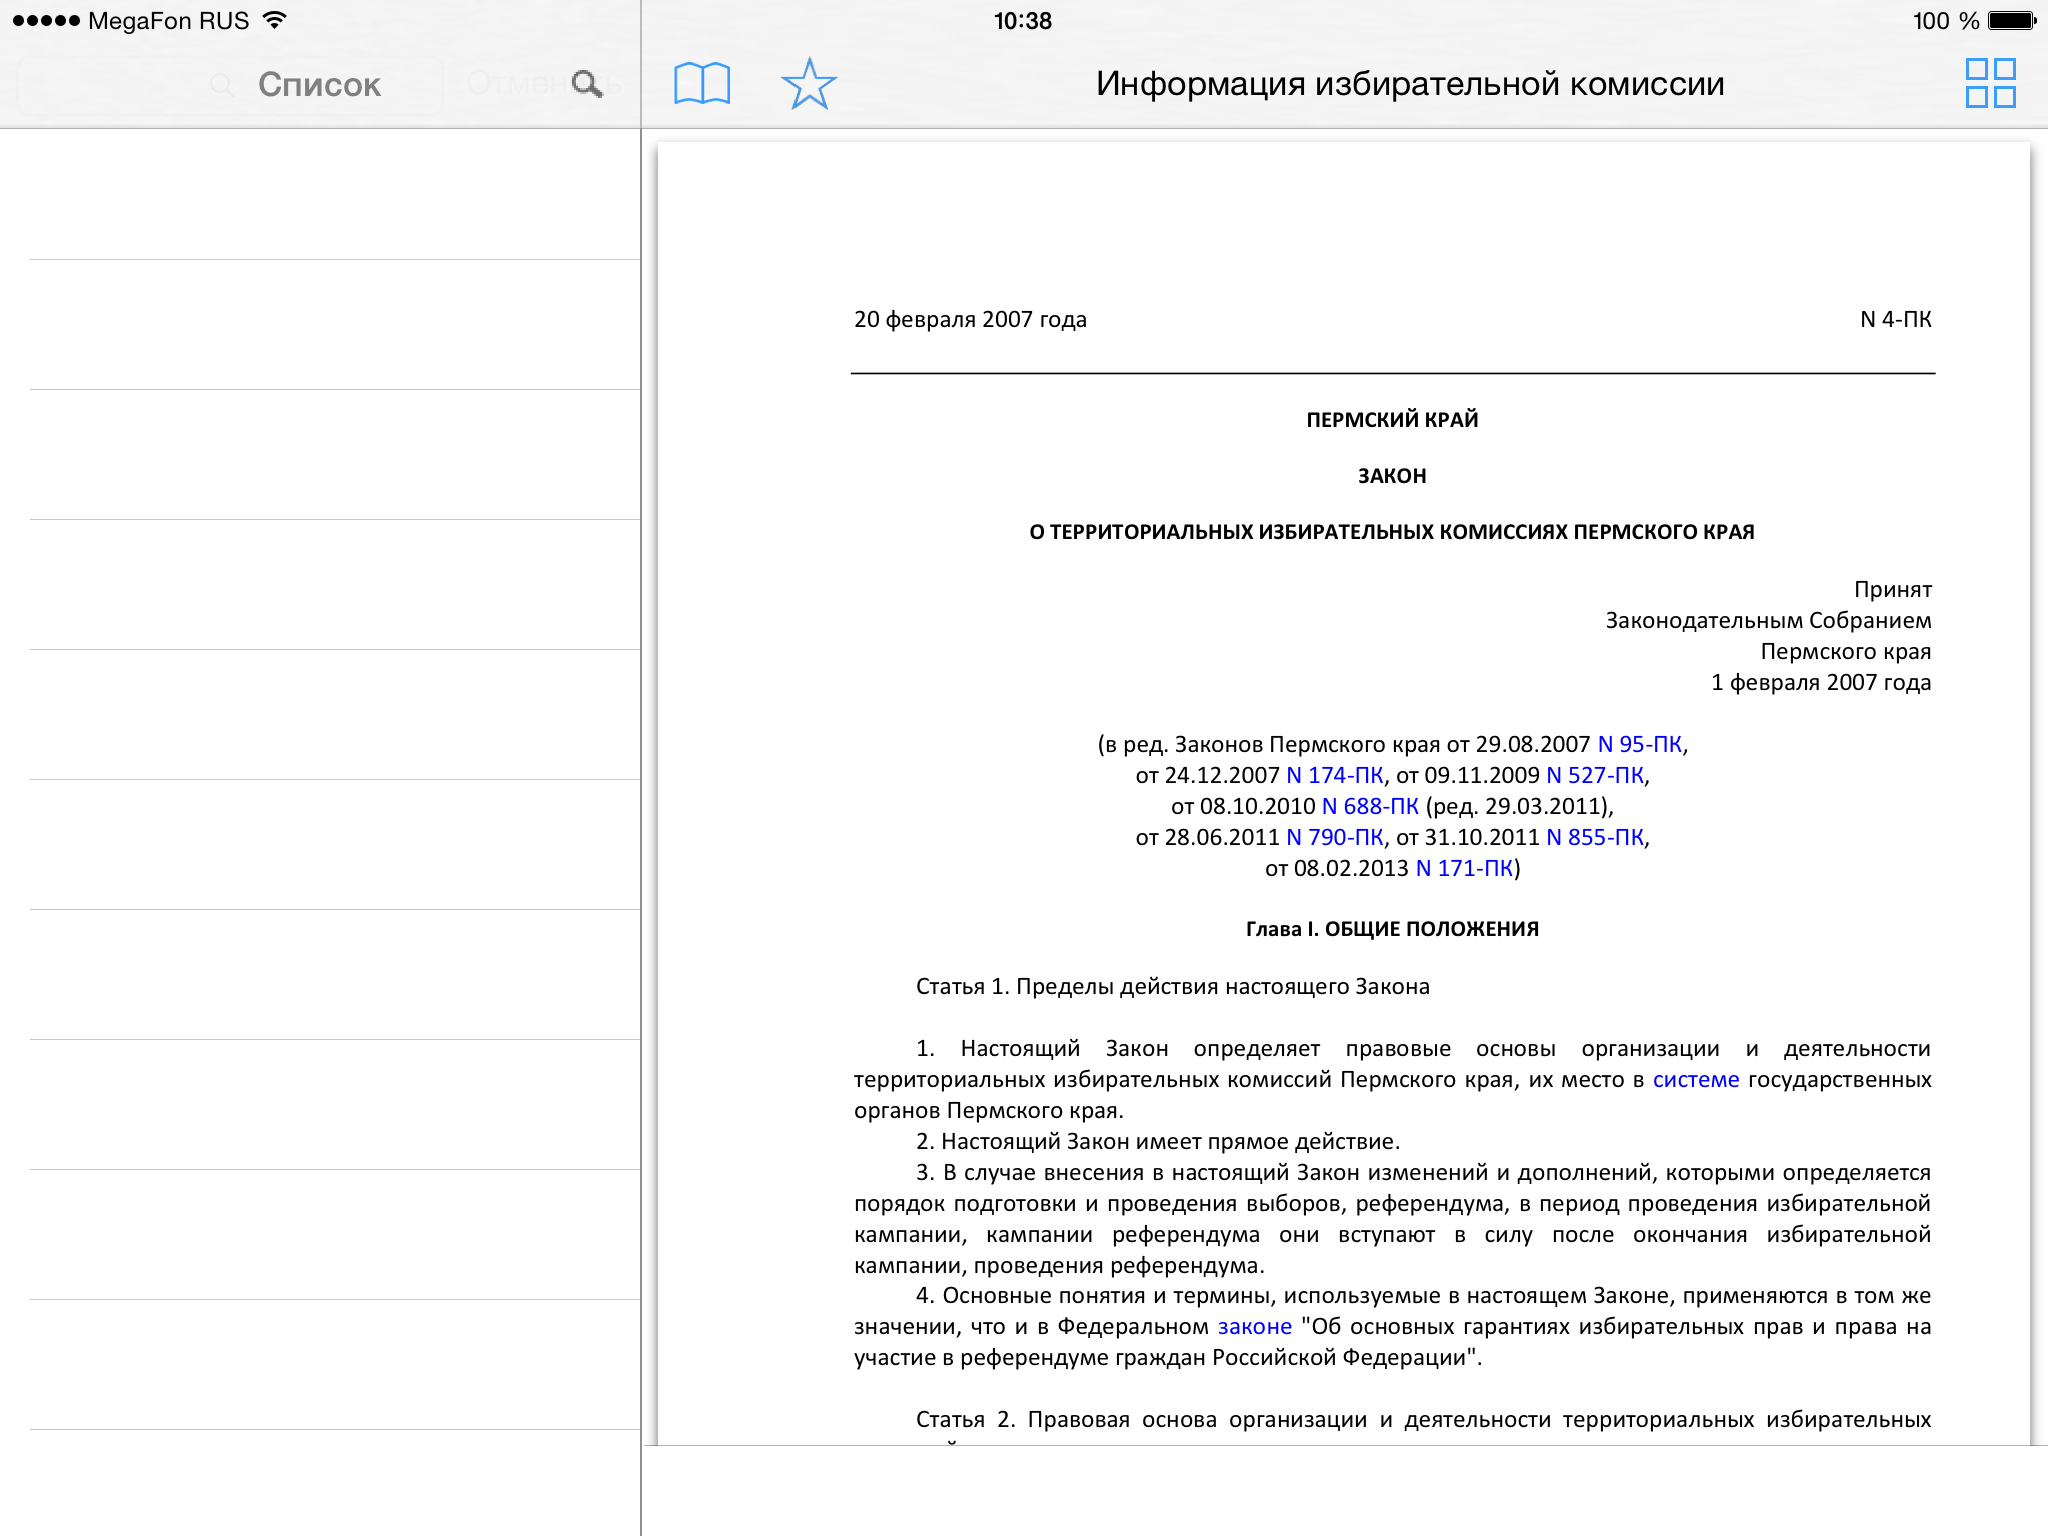Image resolution: width=2048 pixels, height=1536 pixels.
Task: Follow the N 171-ПК hyperlink
Action: click(x=1463, y=868)
